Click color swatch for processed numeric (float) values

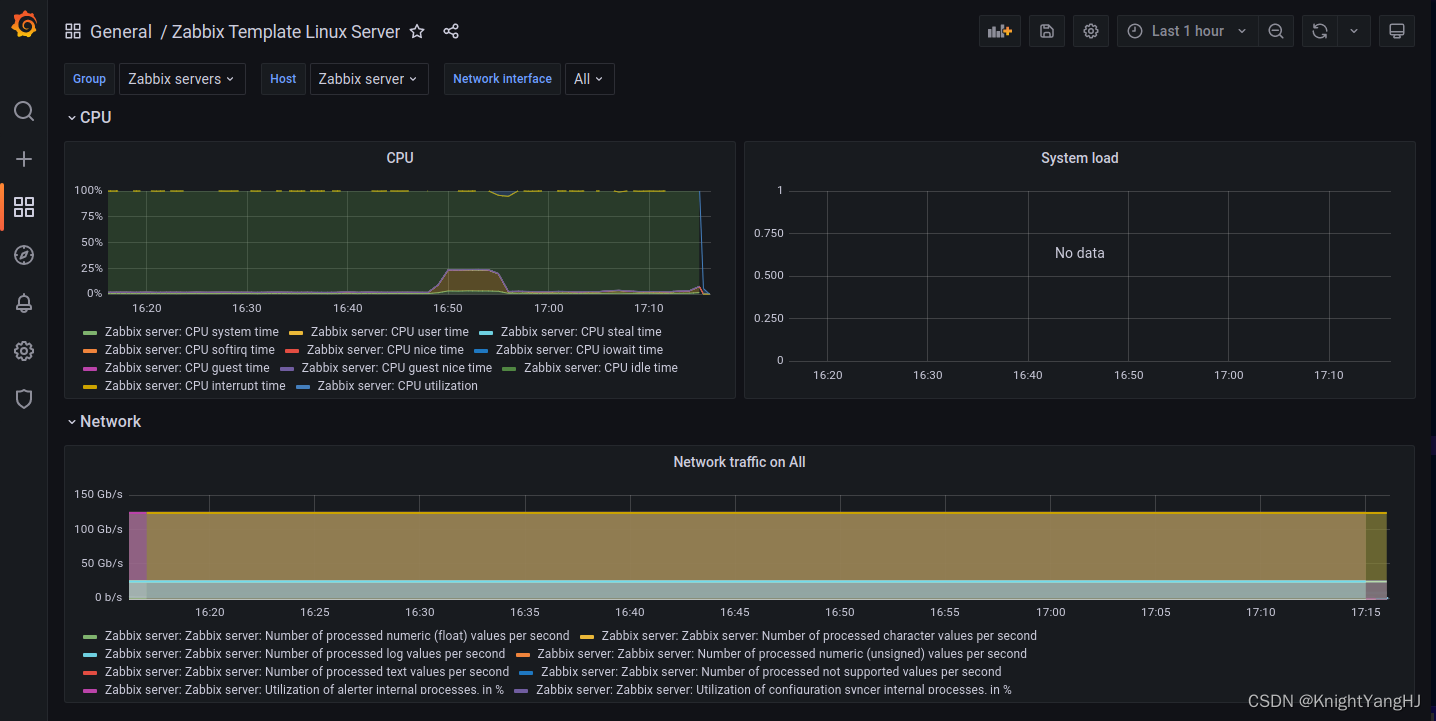(90, 636)
